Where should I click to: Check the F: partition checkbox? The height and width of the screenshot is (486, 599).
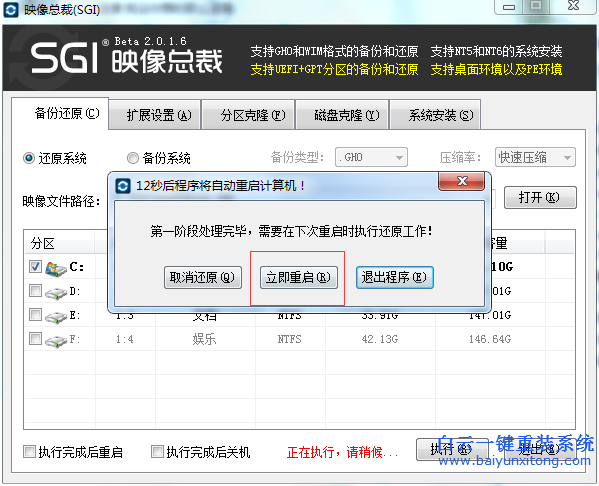(36, 339)
